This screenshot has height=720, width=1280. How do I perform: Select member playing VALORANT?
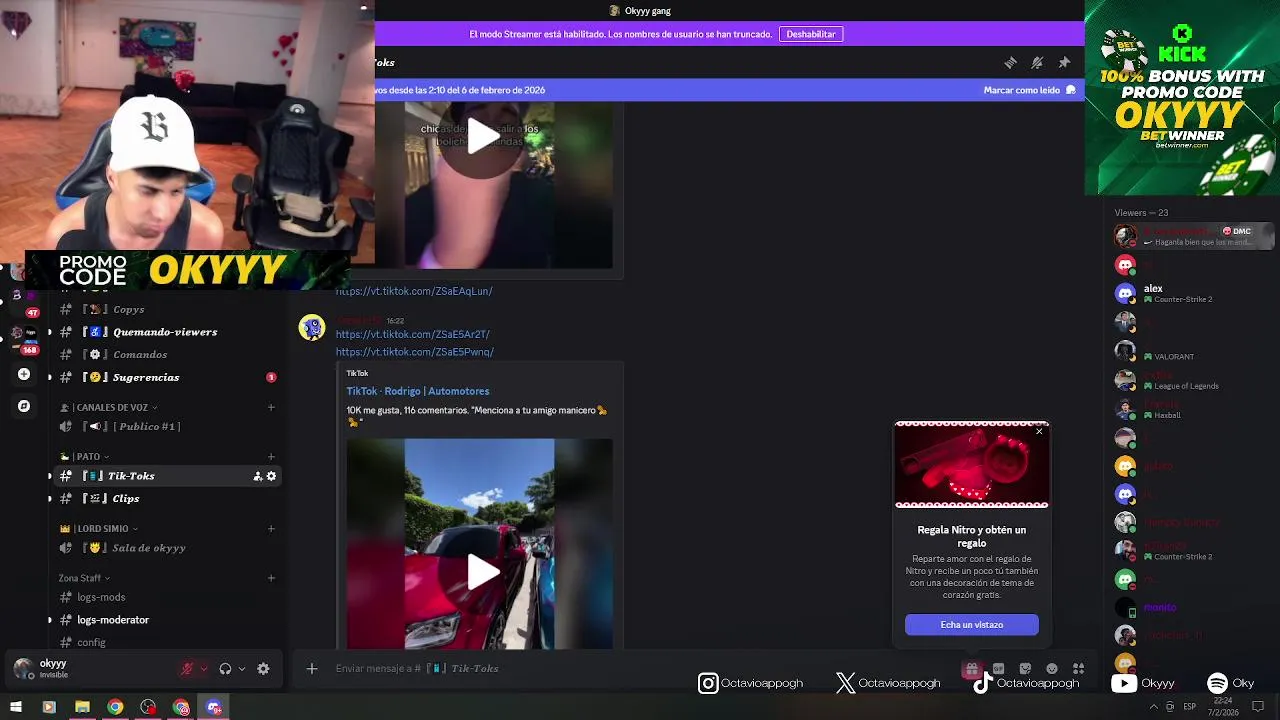pos(1195,351)
